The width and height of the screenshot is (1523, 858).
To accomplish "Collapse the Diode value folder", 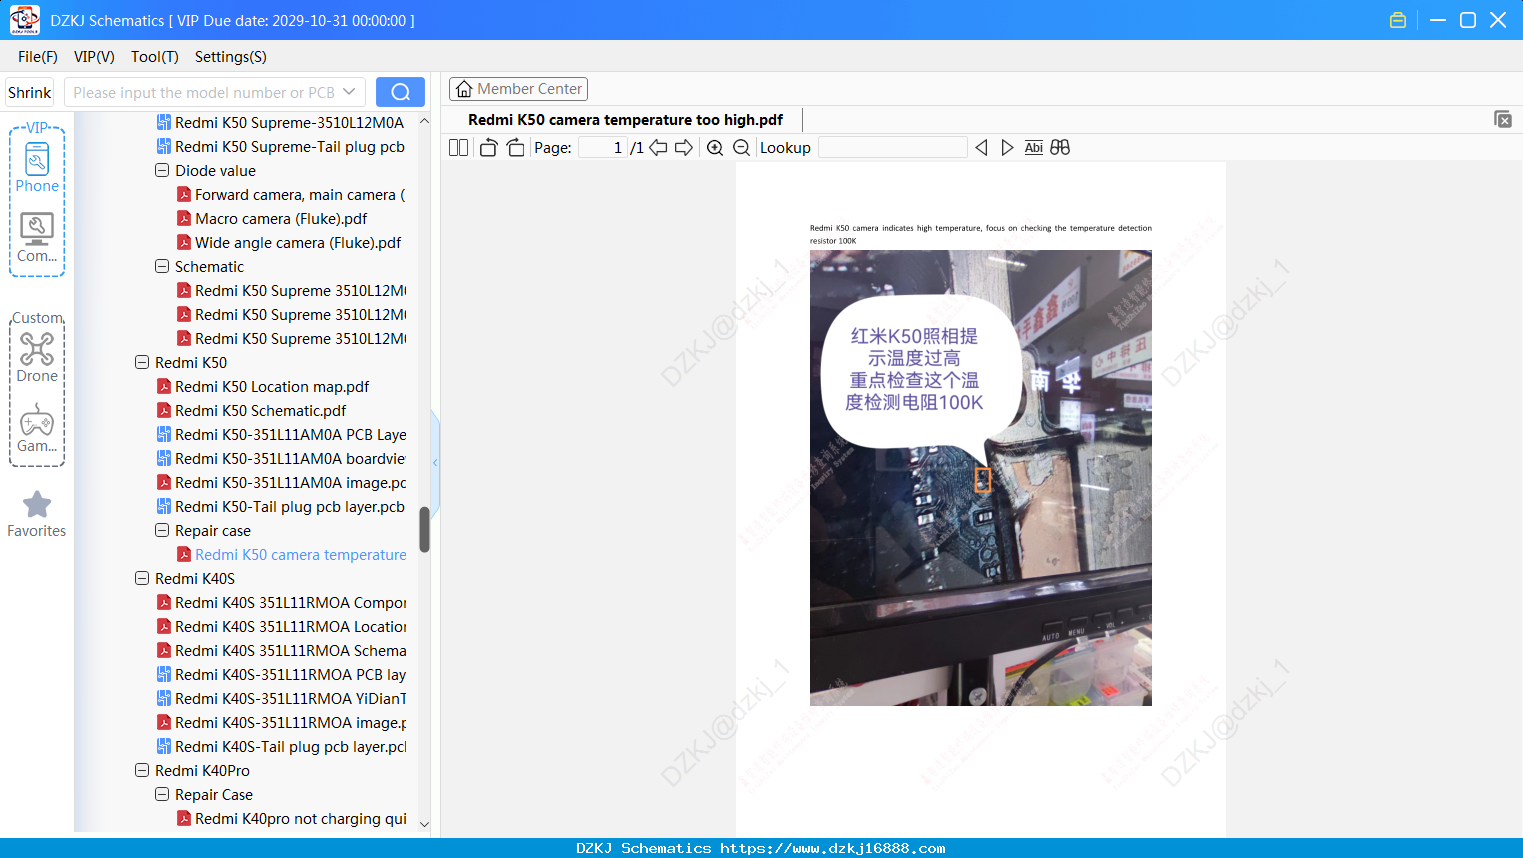I will pos(162,171).
